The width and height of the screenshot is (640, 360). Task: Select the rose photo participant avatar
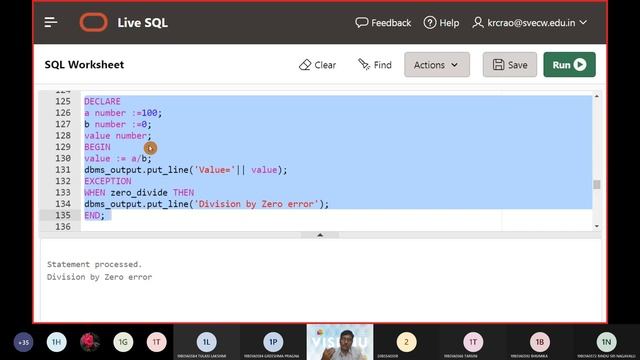pos(90,342)
